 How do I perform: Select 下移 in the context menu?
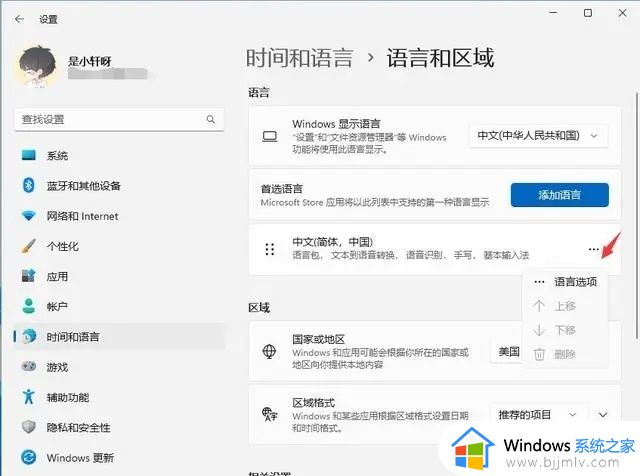click(x=565, y=330)
